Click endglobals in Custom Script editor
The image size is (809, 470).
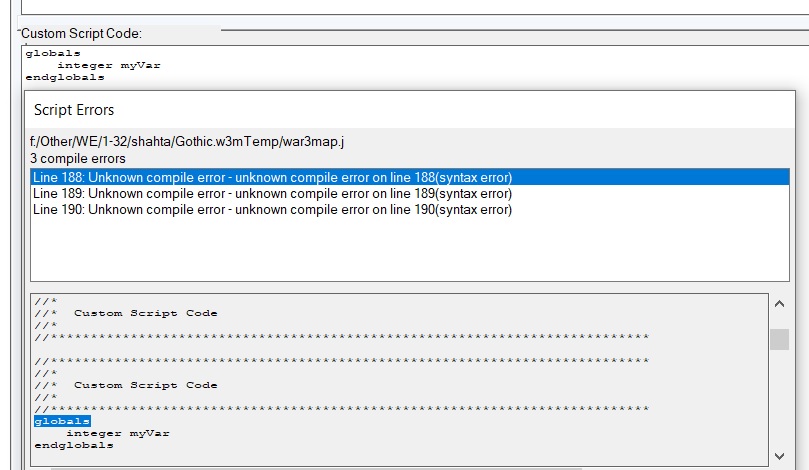click(65, 77)
